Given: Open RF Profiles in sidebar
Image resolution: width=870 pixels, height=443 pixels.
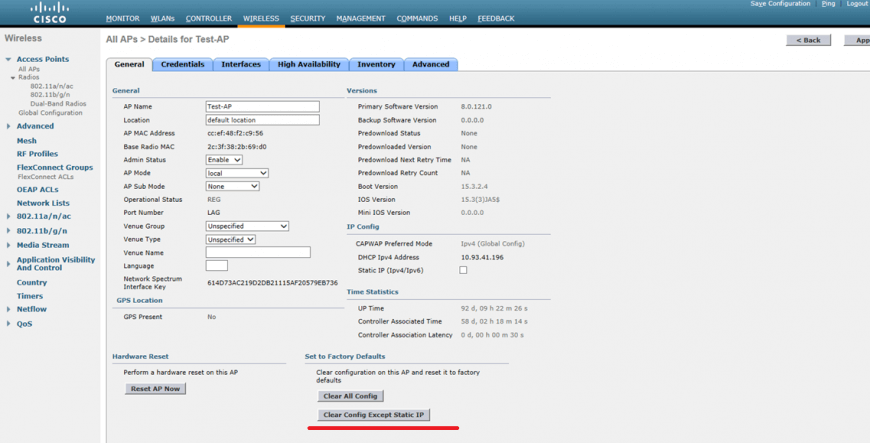Looking at the screenshot, I should (x=37, y=154).
